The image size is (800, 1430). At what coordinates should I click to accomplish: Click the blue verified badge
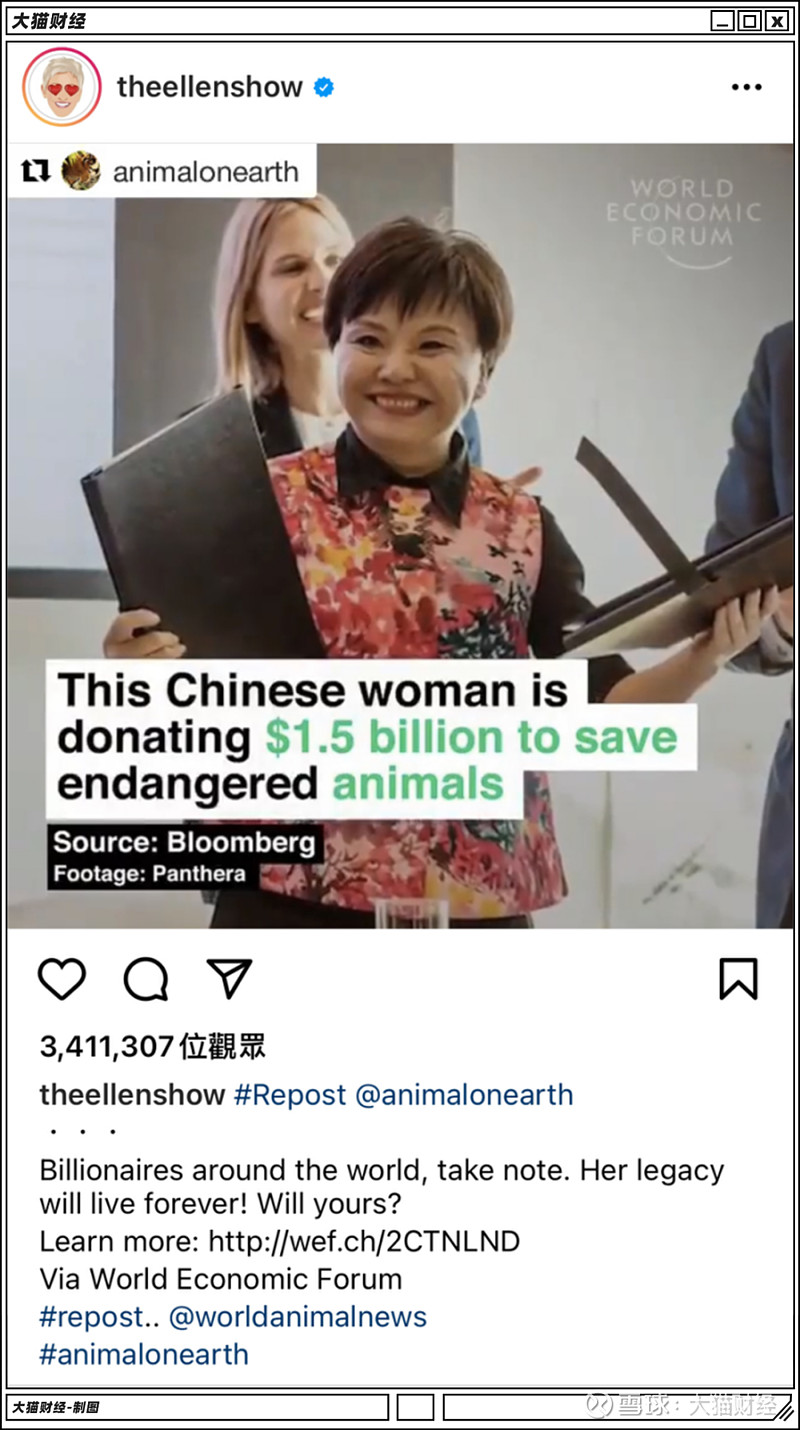coord(324,88)
